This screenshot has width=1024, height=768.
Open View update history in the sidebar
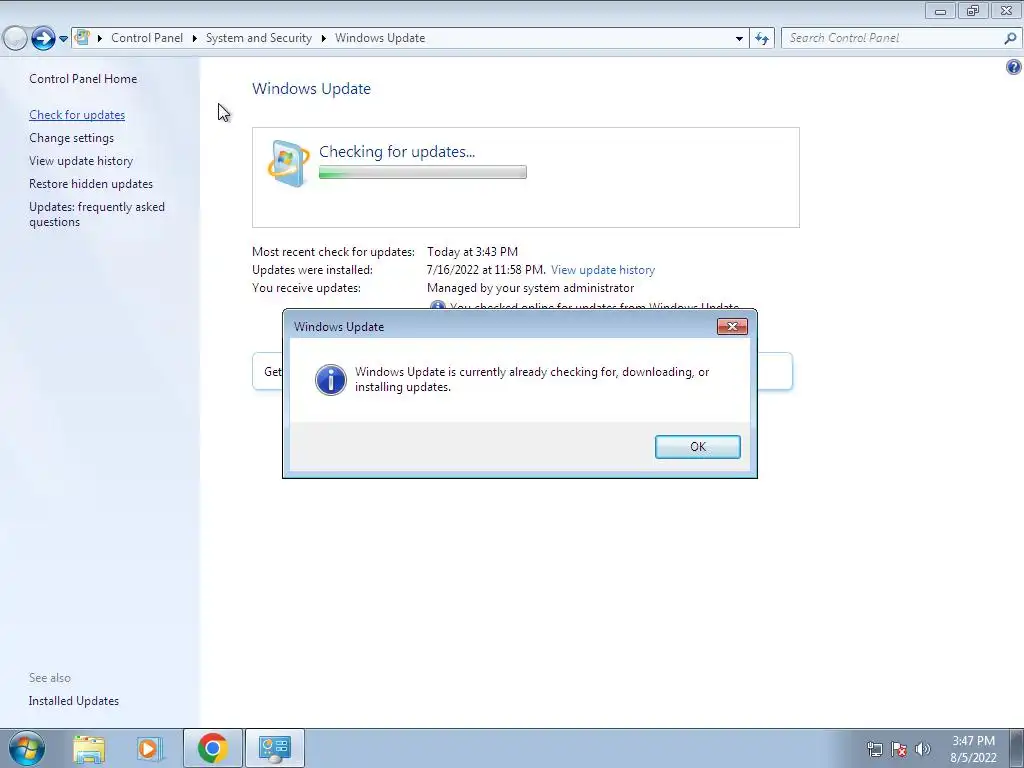pyautogui.click(x=81, y=161)
